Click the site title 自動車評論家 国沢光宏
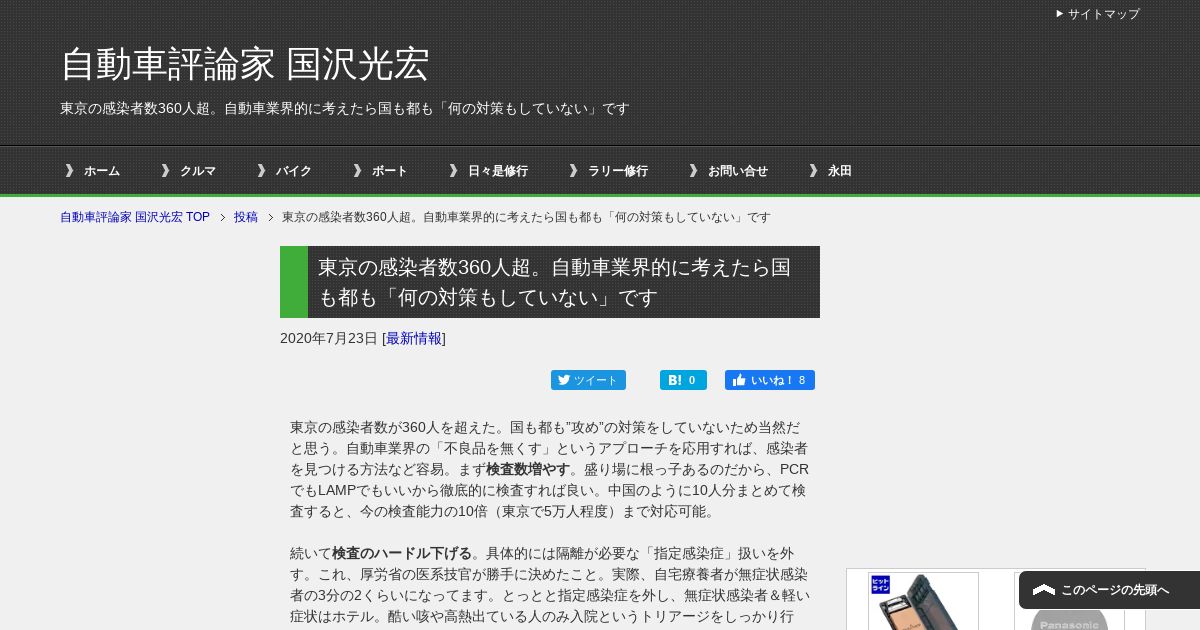 pos(245,64)
